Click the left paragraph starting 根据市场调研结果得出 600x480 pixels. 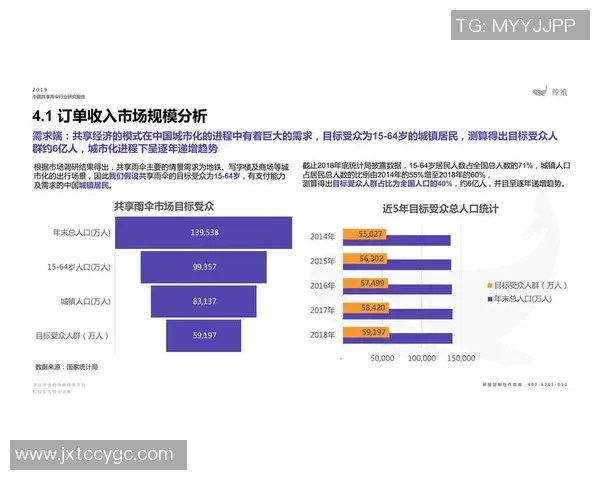click(161, 176)
